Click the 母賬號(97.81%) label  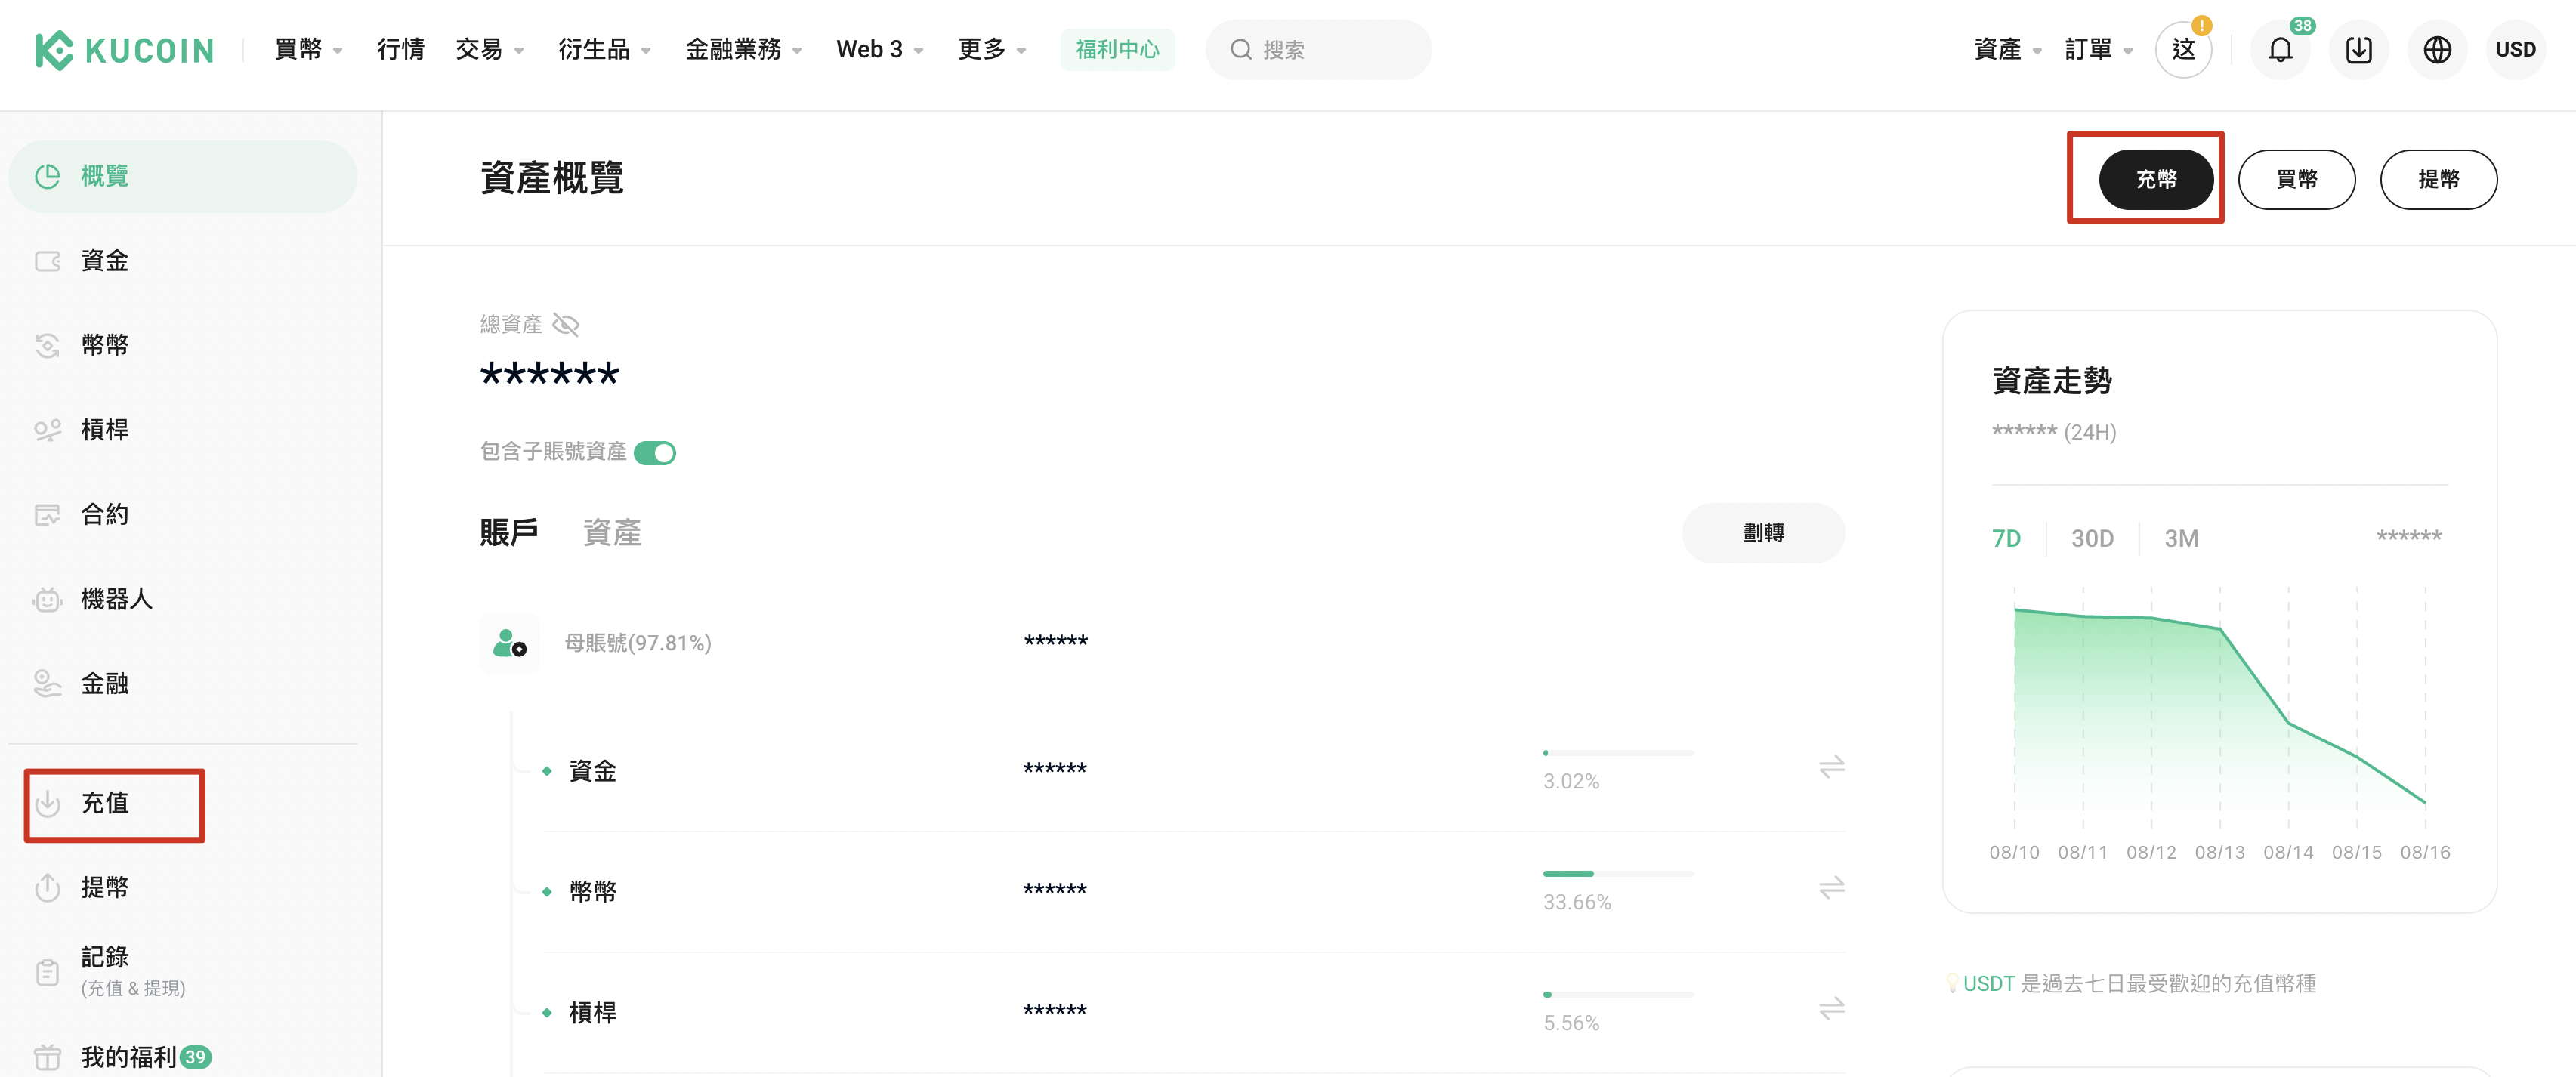(x=638, y=643)
